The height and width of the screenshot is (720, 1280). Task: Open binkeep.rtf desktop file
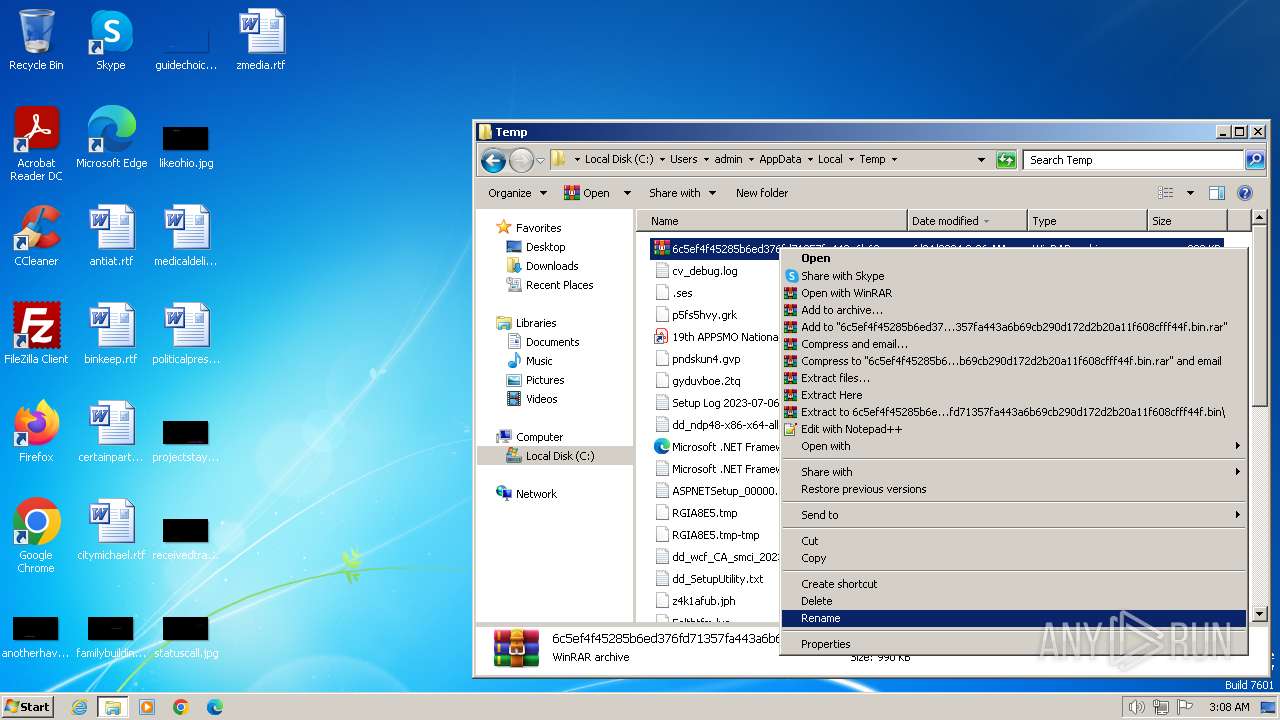tap(111, 334)
